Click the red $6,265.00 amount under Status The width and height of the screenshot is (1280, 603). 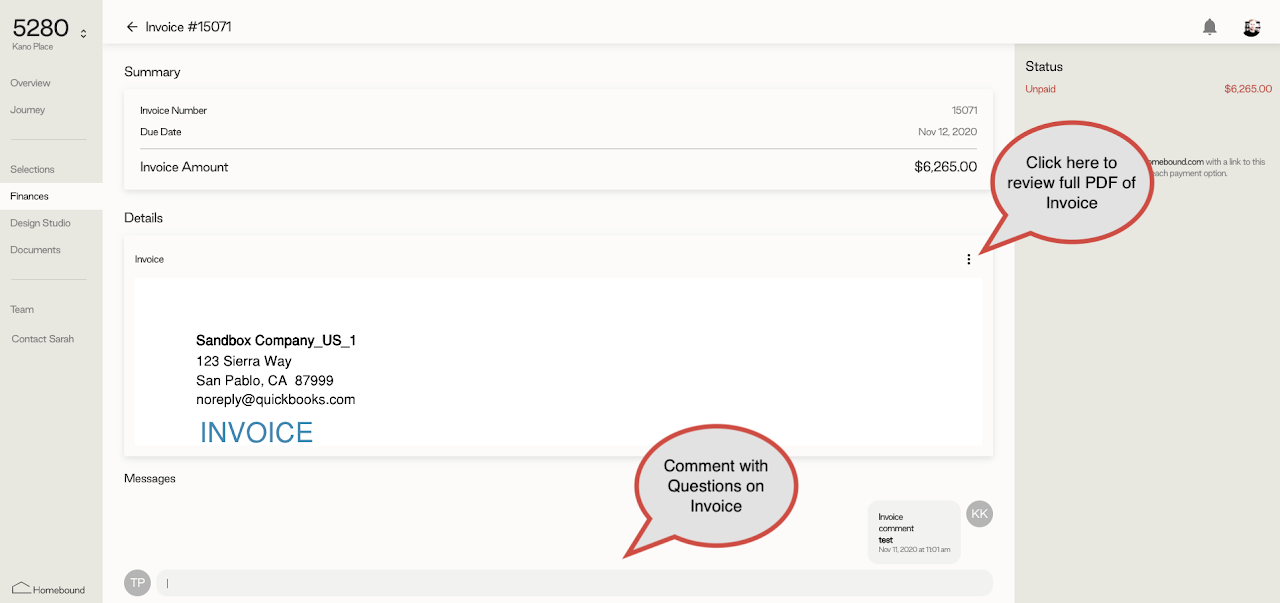[x=1248, y=89]
